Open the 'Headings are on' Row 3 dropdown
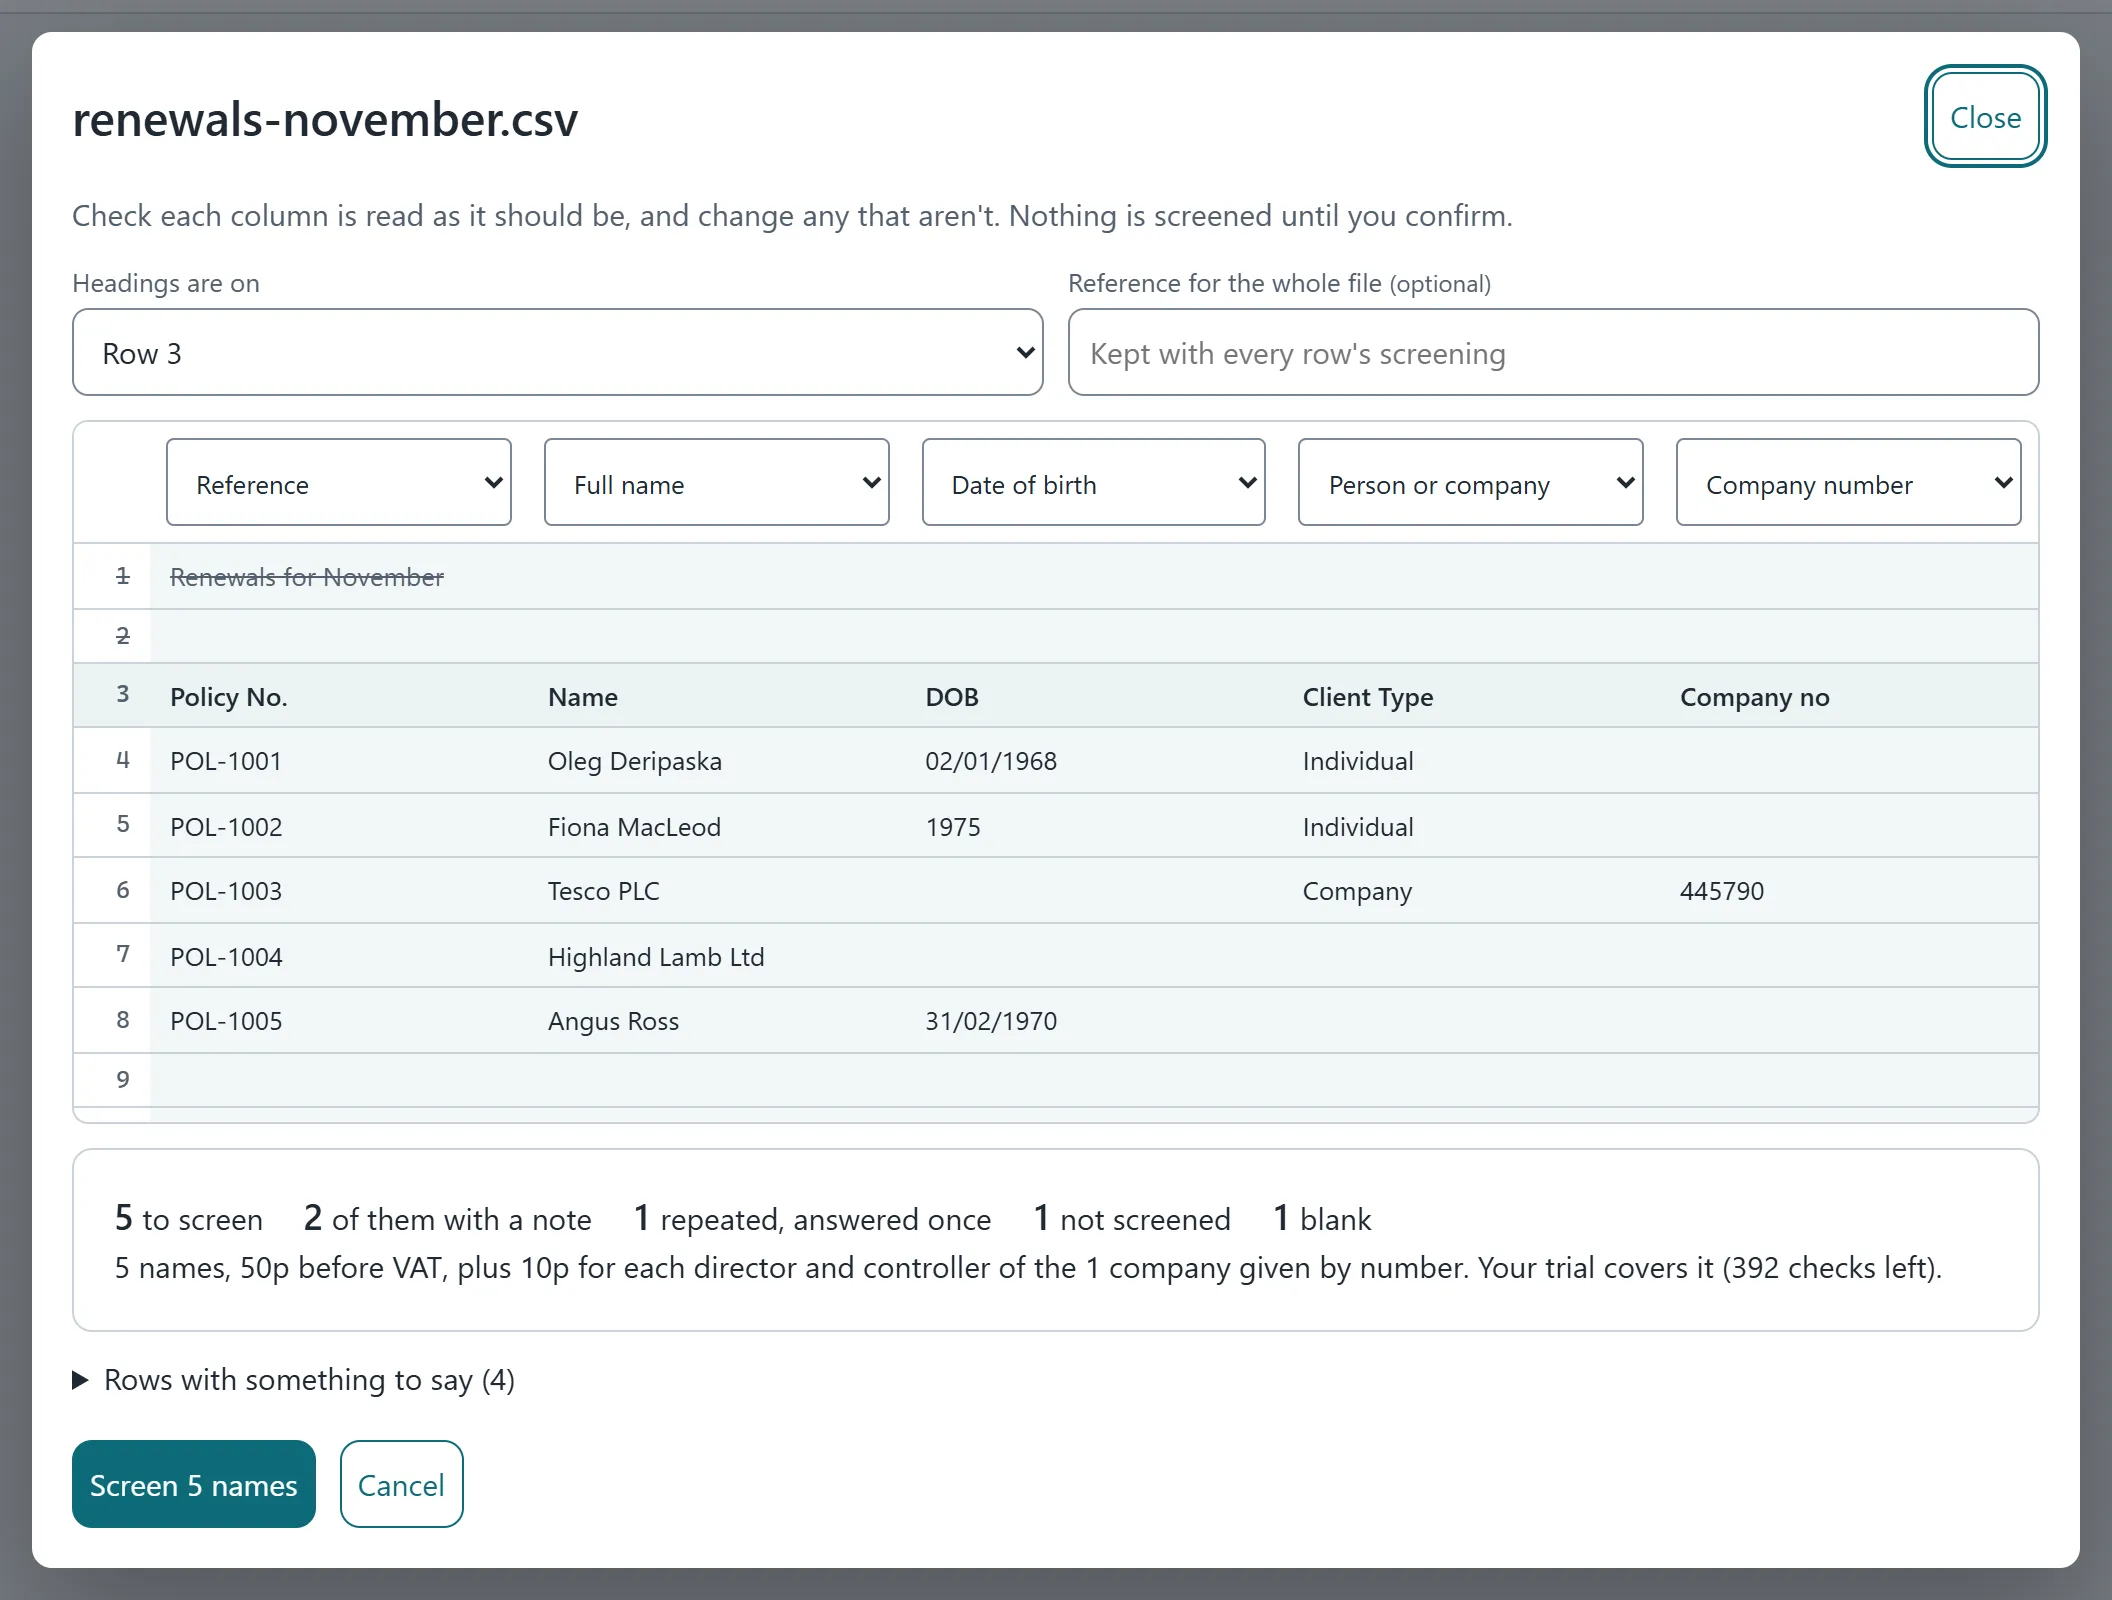This screenshot has height=1600, width=2112. (x=557, y=352)
